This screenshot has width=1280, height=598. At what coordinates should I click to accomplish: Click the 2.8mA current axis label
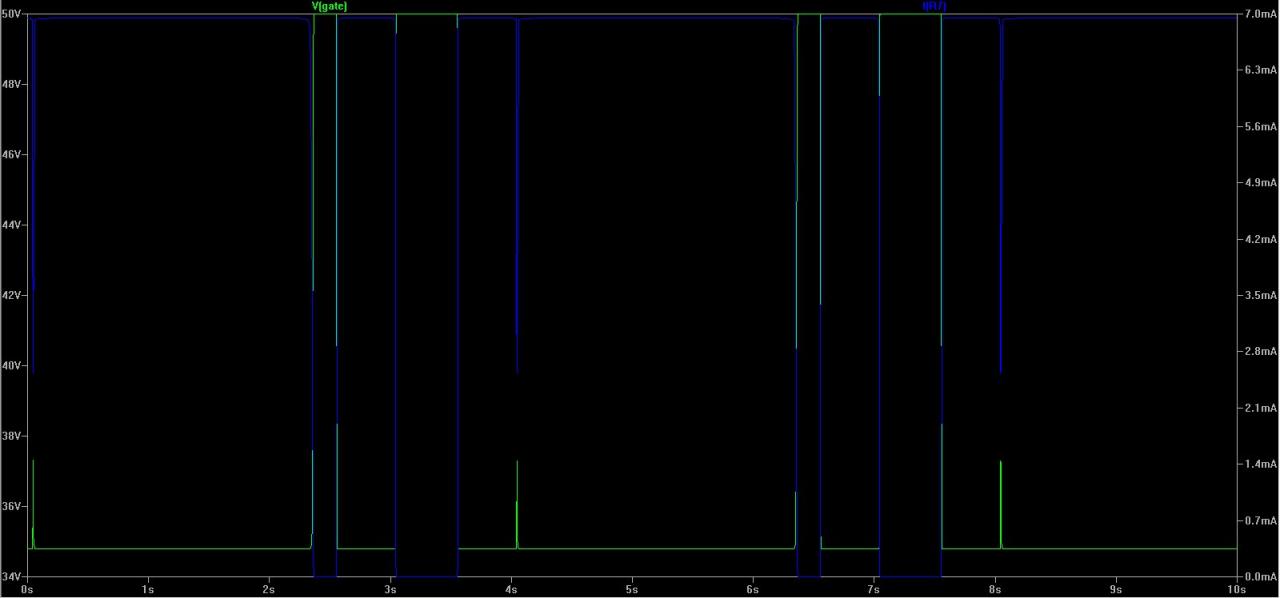click(1261, 352)
